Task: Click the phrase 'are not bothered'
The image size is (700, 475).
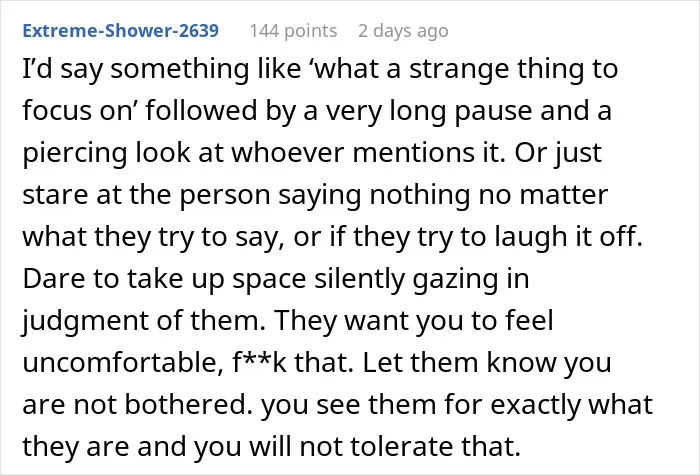Action: tap(138, 404)
